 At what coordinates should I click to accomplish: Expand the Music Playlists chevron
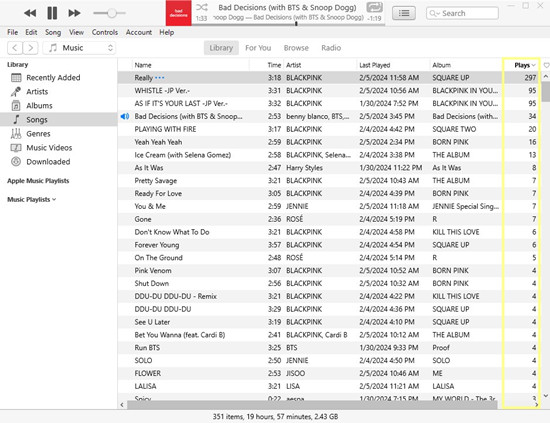click(x=54, y=200)
